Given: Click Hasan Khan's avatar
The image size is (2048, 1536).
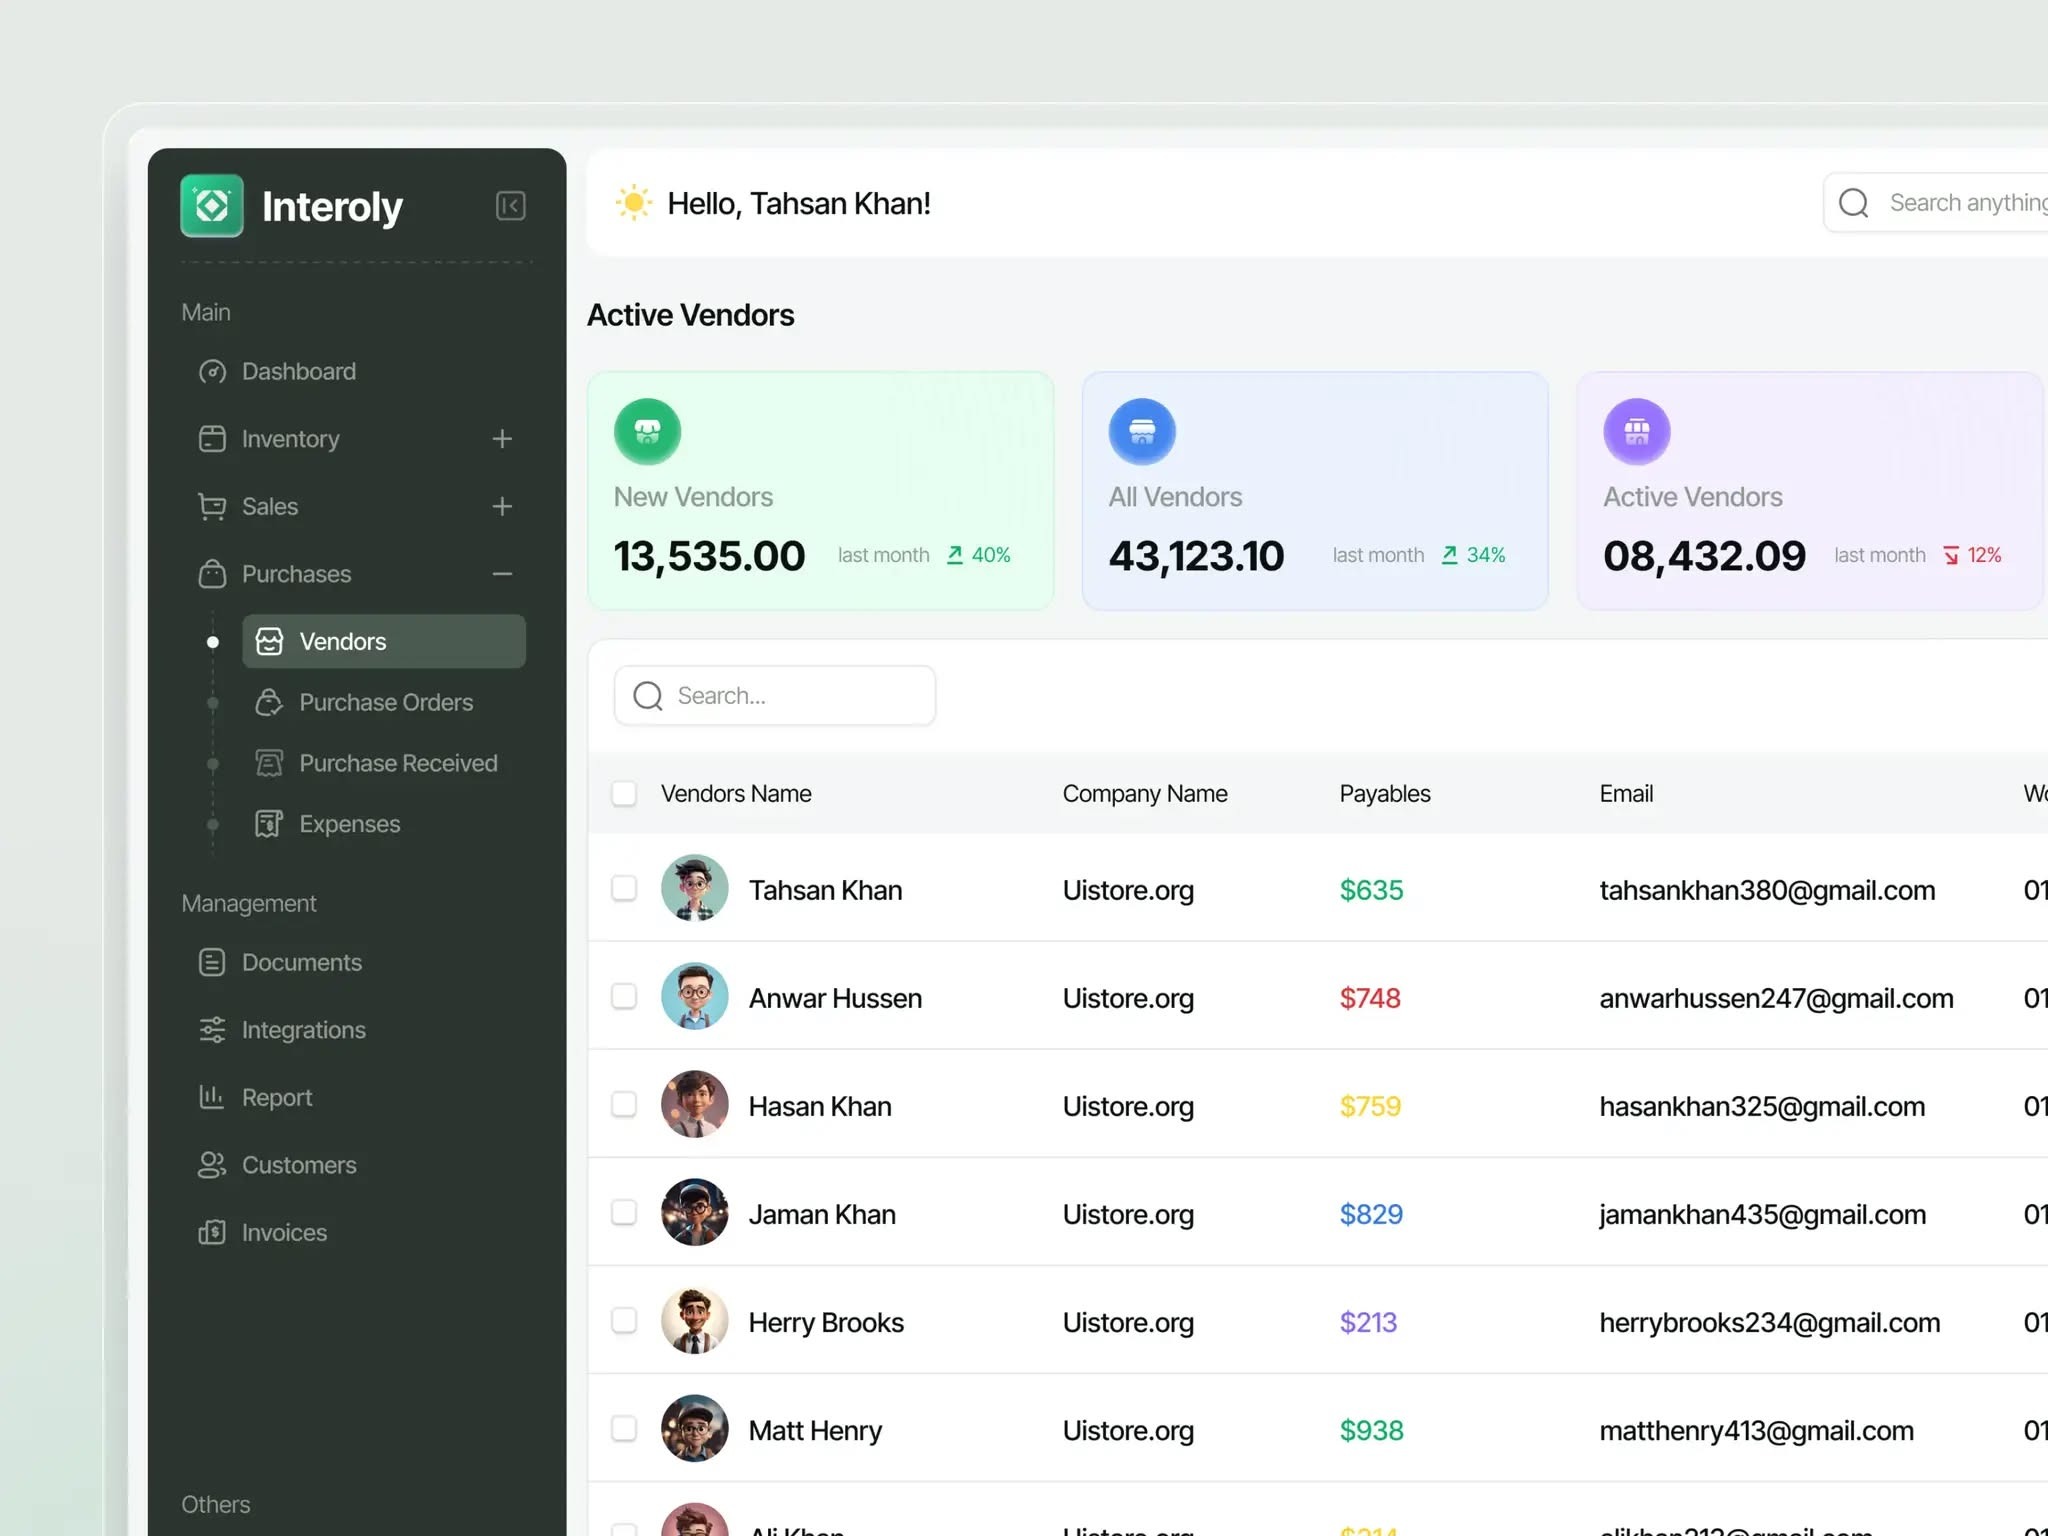Looking at the screenshot, I should (x=695, y=1104).
